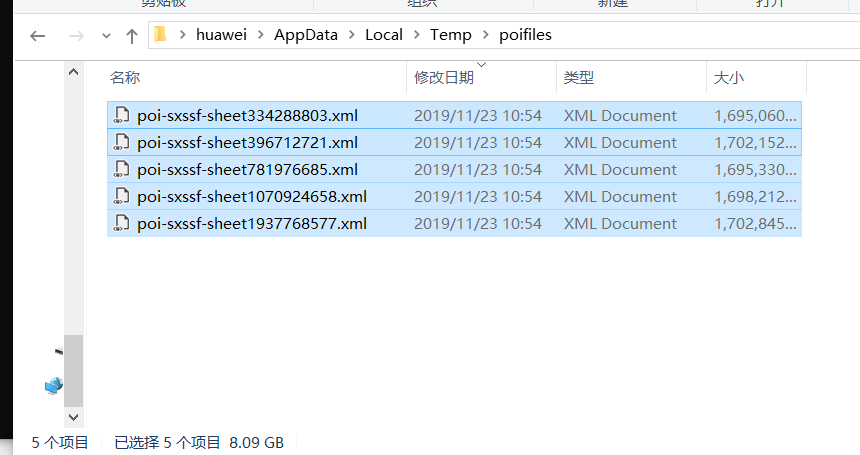Click the file icon of poi-sxssf-sheet396712721.xml
This screenshot has height=455, width=860.
coord(122,142)
